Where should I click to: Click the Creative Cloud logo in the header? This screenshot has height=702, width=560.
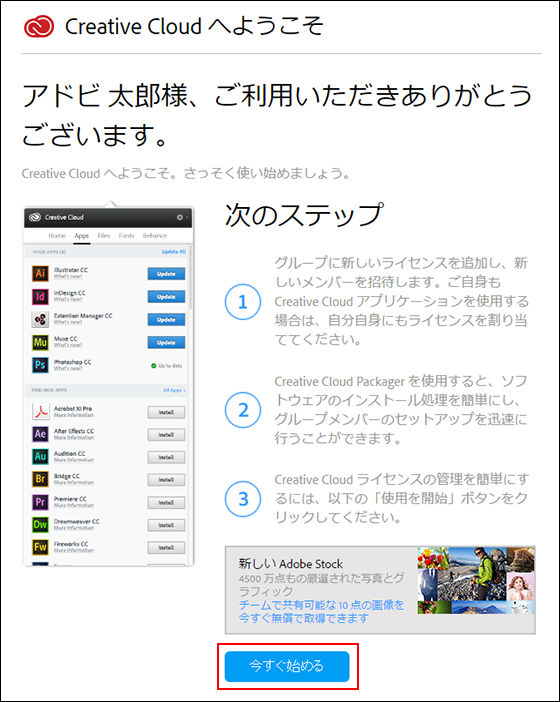[x=39, y=26]
